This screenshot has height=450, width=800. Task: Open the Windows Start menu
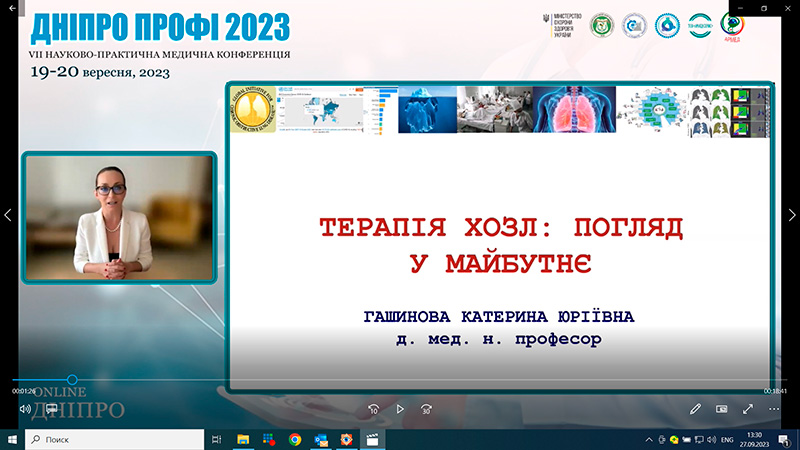pos(12,439)
